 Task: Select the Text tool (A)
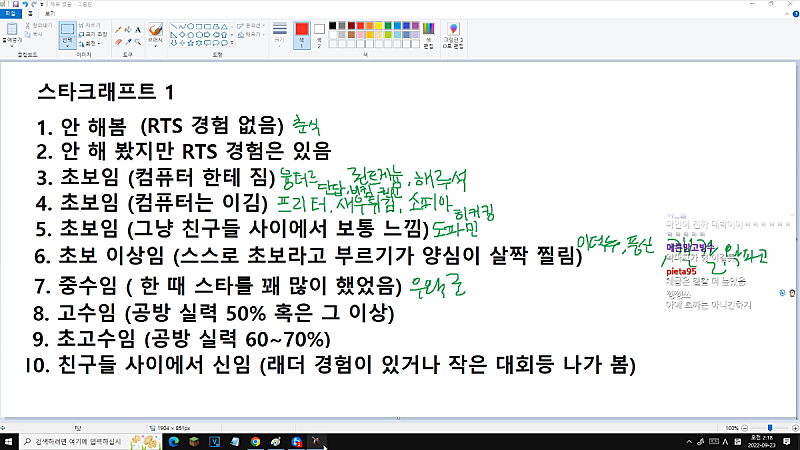[138, 30]
